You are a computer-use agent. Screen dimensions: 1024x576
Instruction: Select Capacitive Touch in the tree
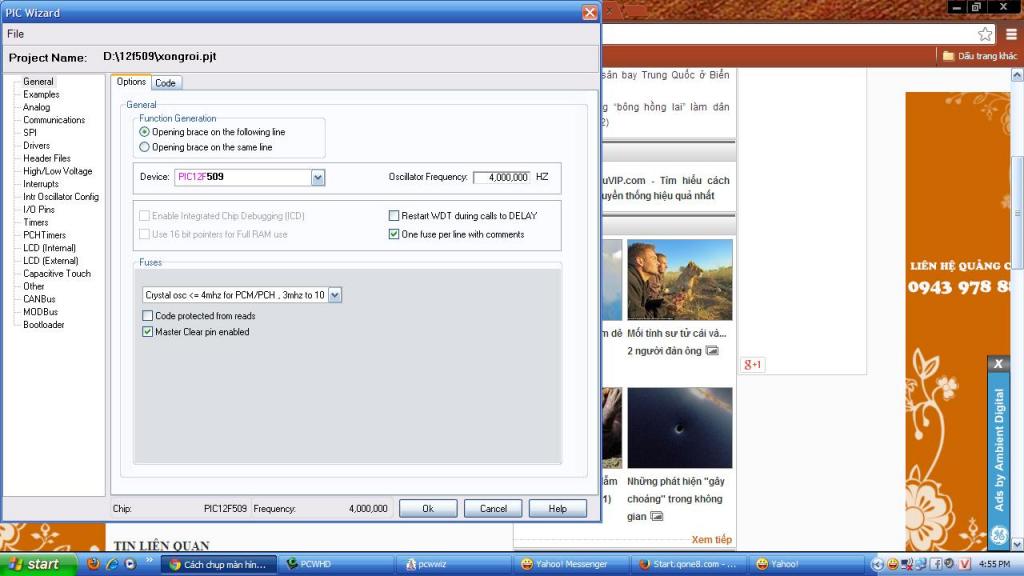point(57,274)
